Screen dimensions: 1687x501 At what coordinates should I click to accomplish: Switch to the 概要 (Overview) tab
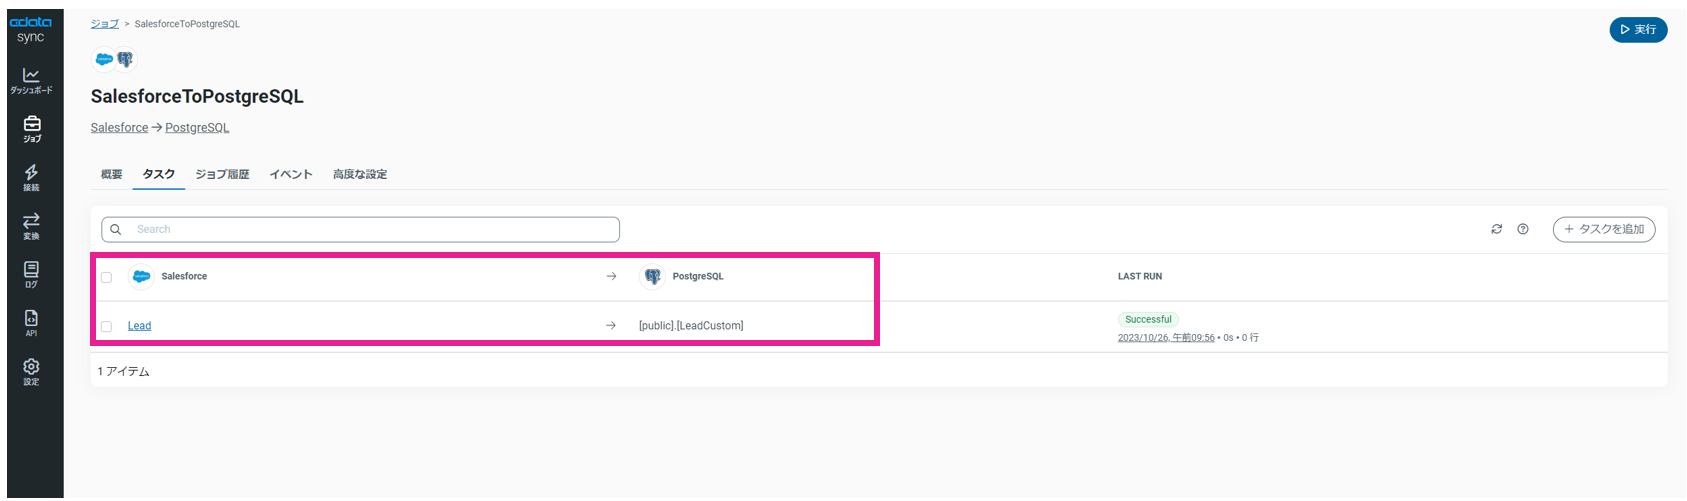click(x=111, y=174)
